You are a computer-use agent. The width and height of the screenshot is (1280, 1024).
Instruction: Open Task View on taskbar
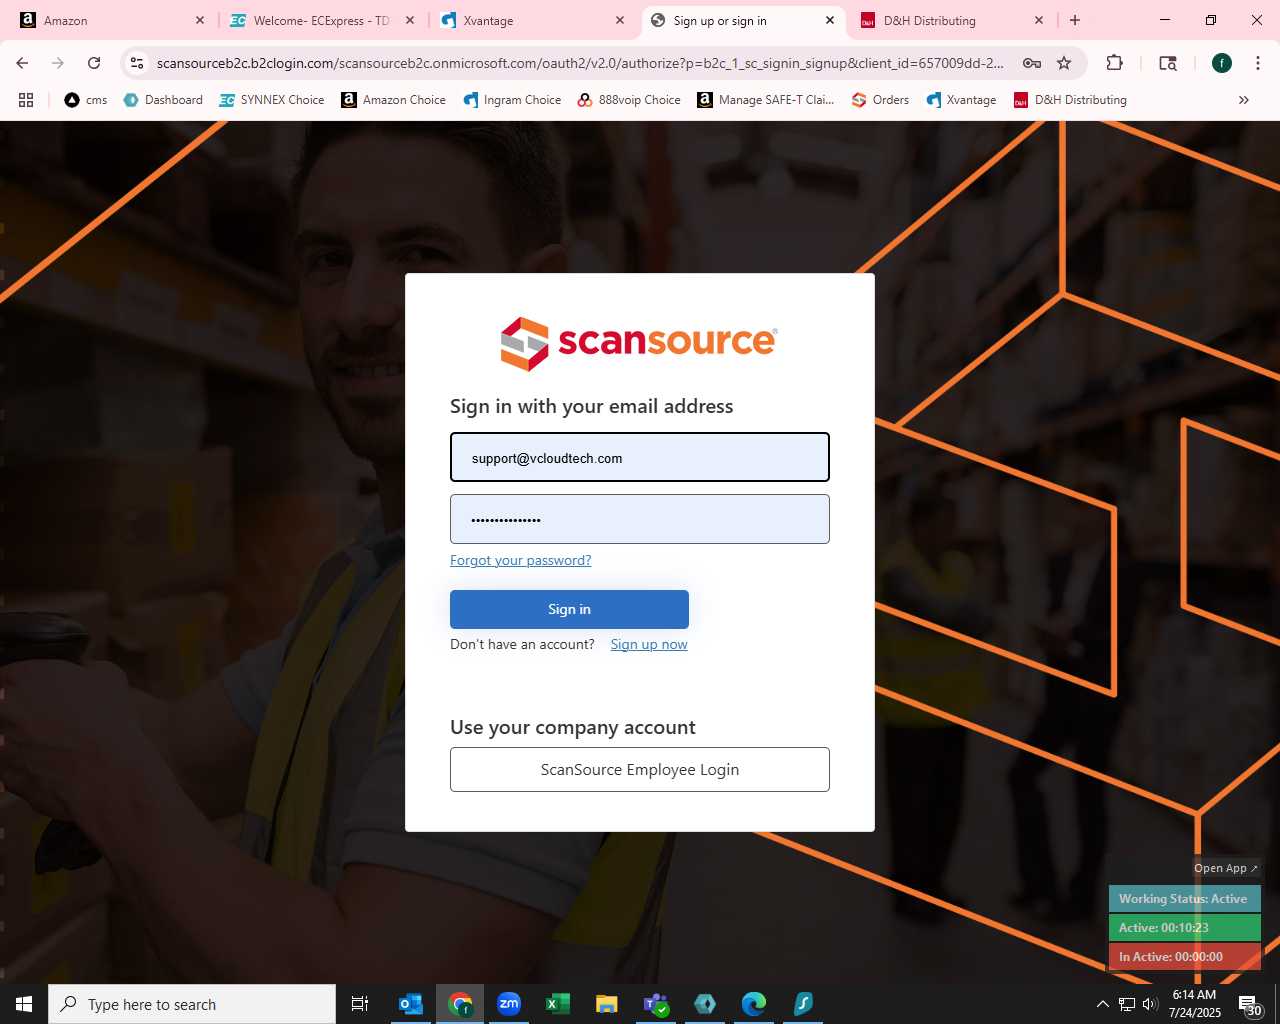pos(360,1004)
